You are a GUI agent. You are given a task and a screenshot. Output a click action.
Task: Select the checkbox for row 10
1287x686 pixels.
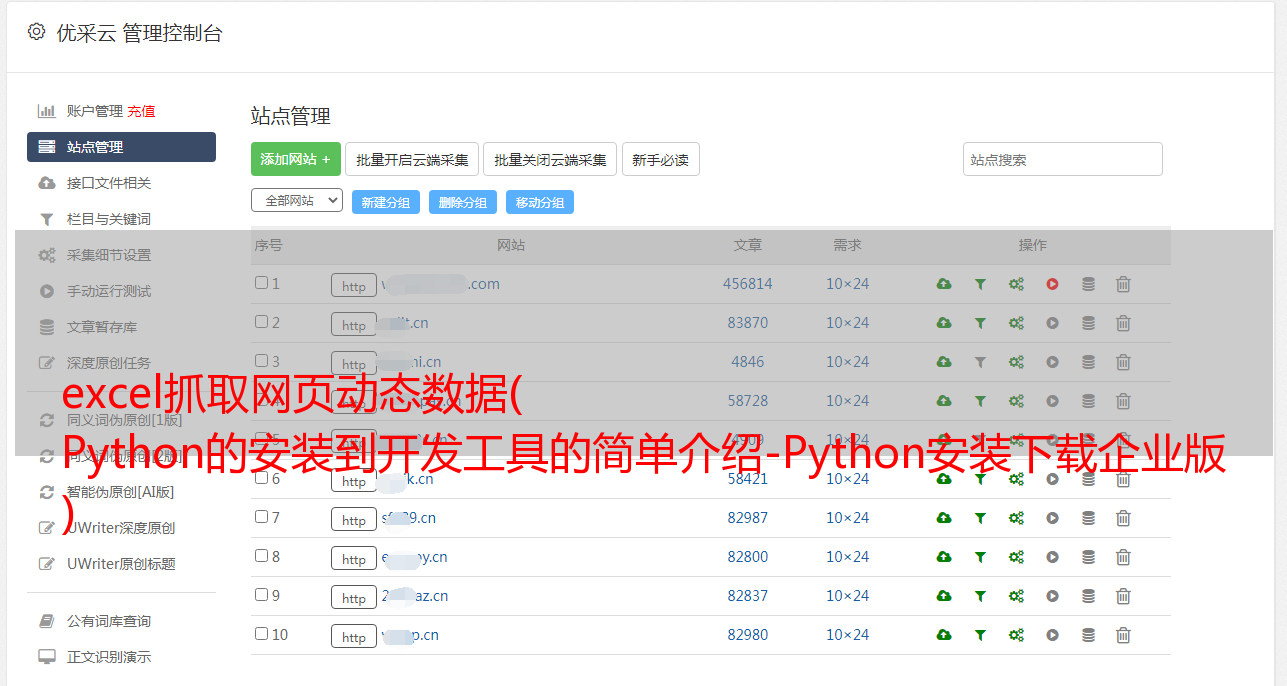click(x=261, y=634)
